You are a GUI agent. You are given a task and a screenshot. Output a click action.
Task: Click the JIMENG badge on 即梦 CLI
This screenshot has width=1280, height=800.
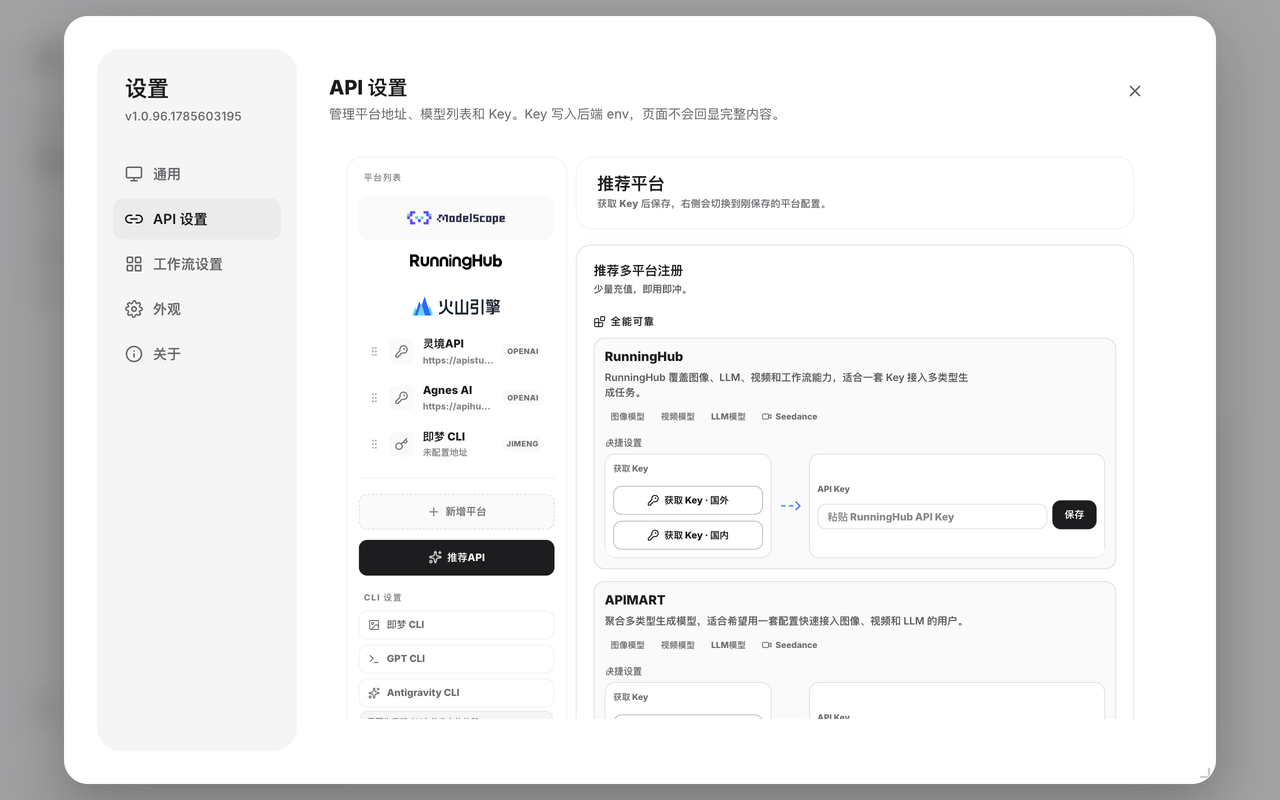pyautogui.click(x=523, y=444)
